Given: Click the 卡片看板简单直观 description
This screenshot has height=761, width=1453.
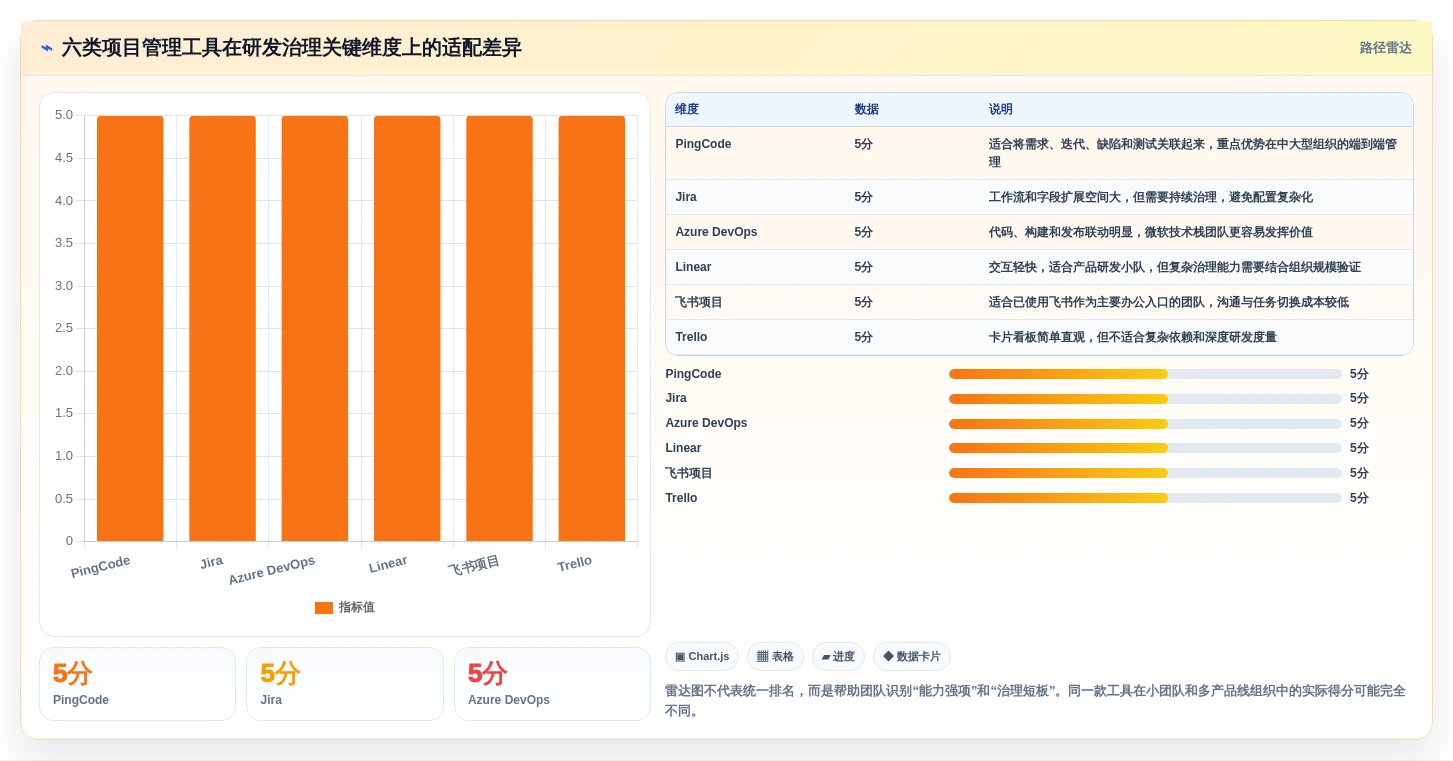Looking at the screenshot, I should point(1132,337).
